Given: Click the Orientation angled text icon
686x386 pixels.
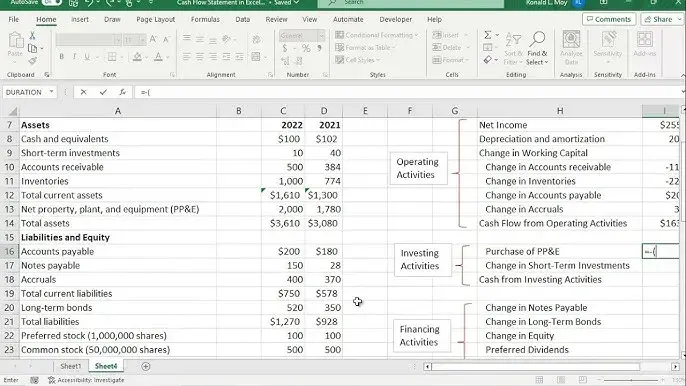Looking at the screenshot, I should (x=226, y=39).
